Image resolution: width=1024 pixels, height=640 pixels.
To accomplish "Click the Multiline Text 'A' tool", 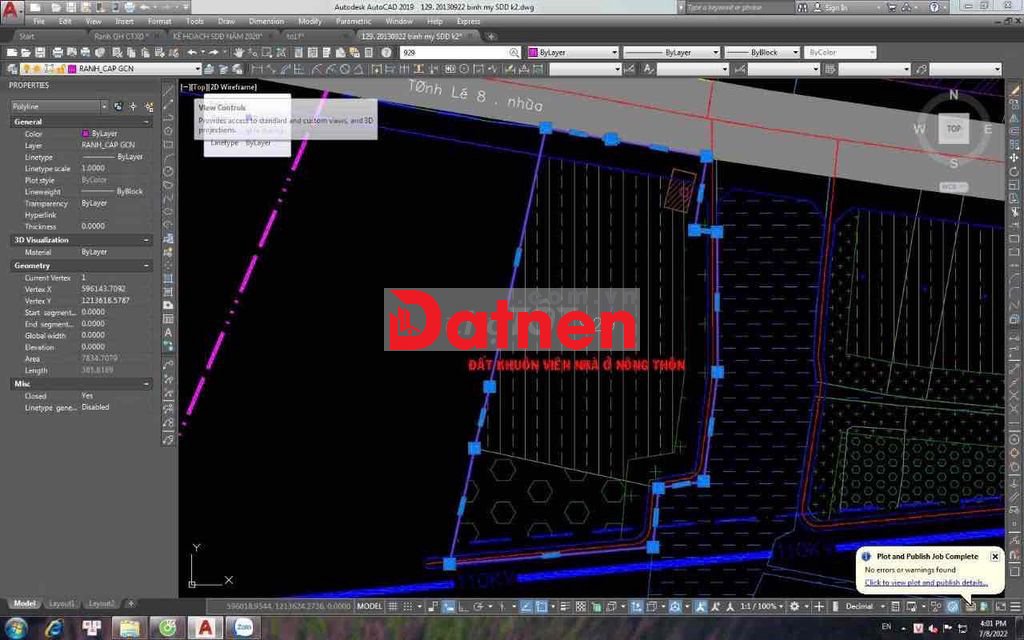I will coord(168,333).
